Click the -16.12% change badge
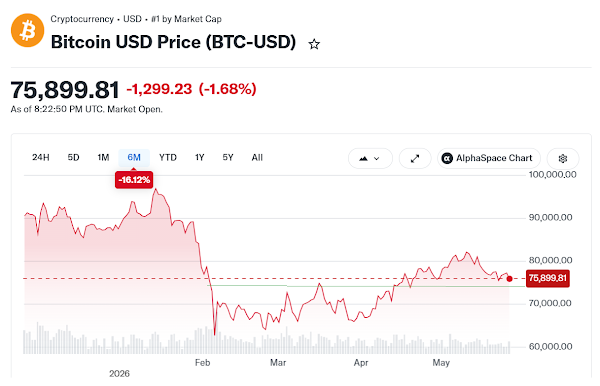600x386 pixels. pos(134,179)
